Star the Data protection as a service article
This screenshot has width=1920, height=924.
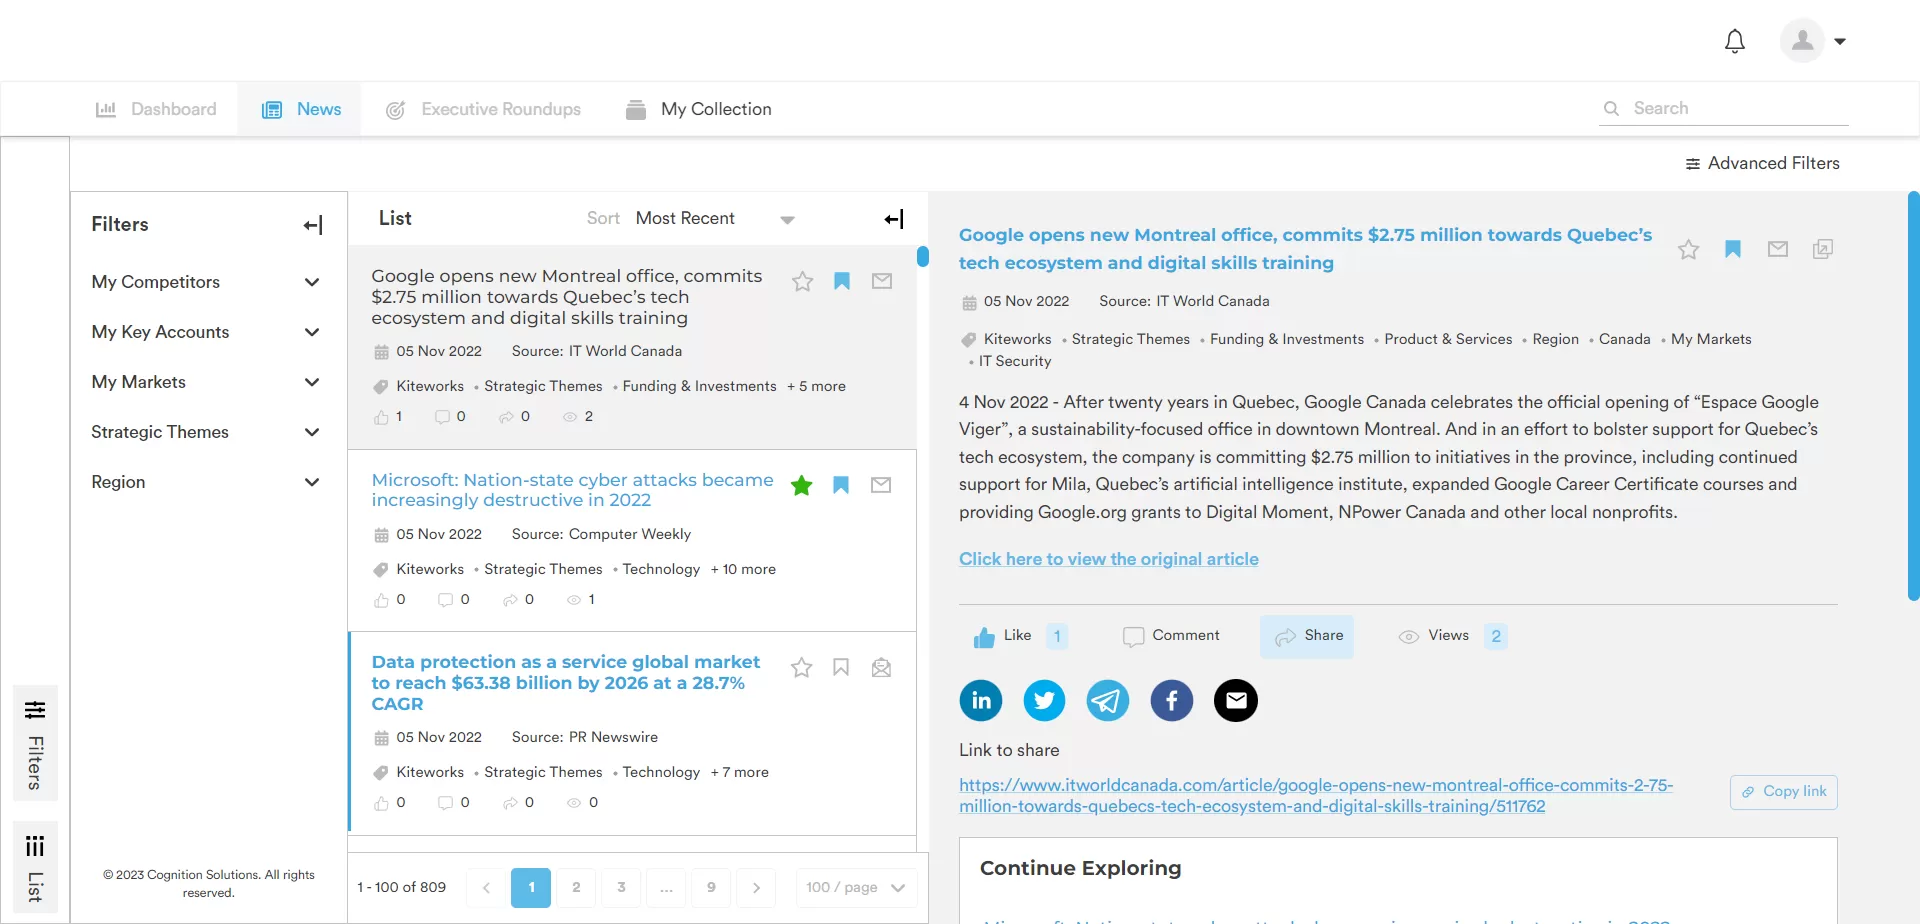click(801, 667)
